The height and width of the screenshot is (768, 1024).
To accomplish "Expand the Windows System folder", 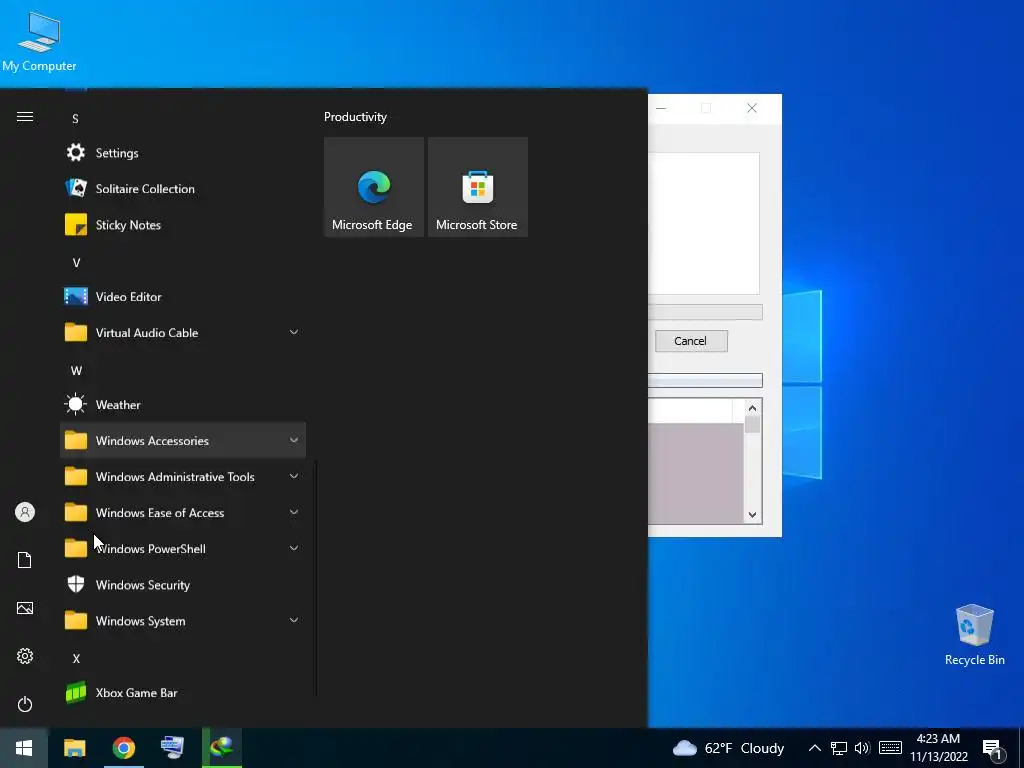I will pyautogui.click(x=183, y=621).
